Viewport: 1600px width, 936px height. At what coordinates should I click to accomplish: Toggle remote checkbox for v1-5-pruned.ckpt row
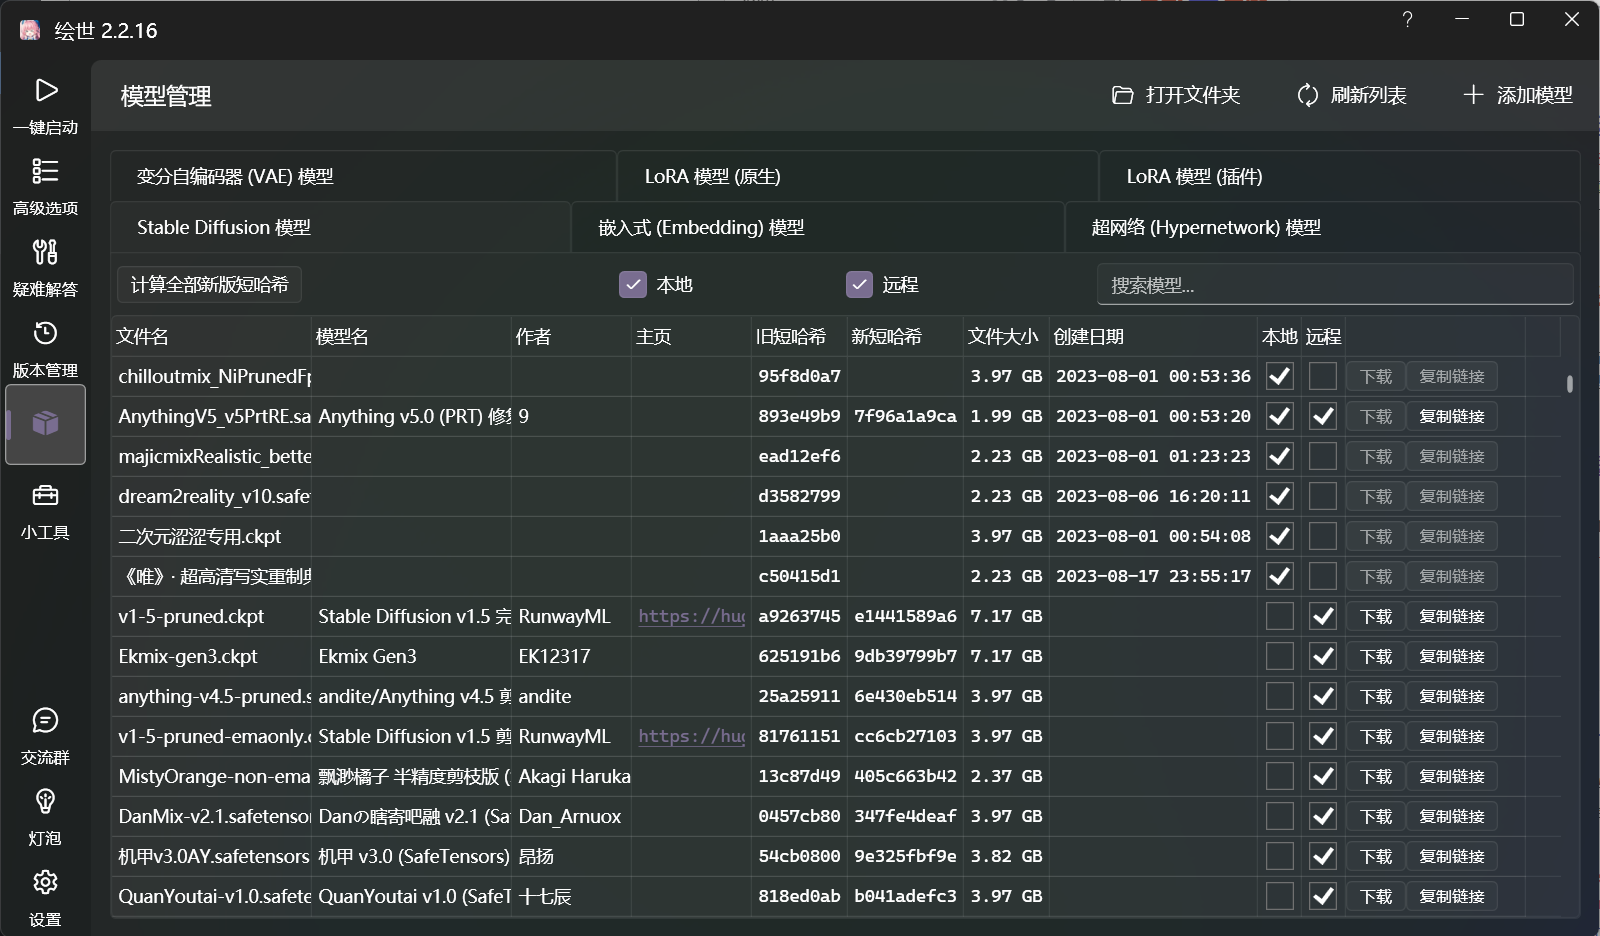1323,616
